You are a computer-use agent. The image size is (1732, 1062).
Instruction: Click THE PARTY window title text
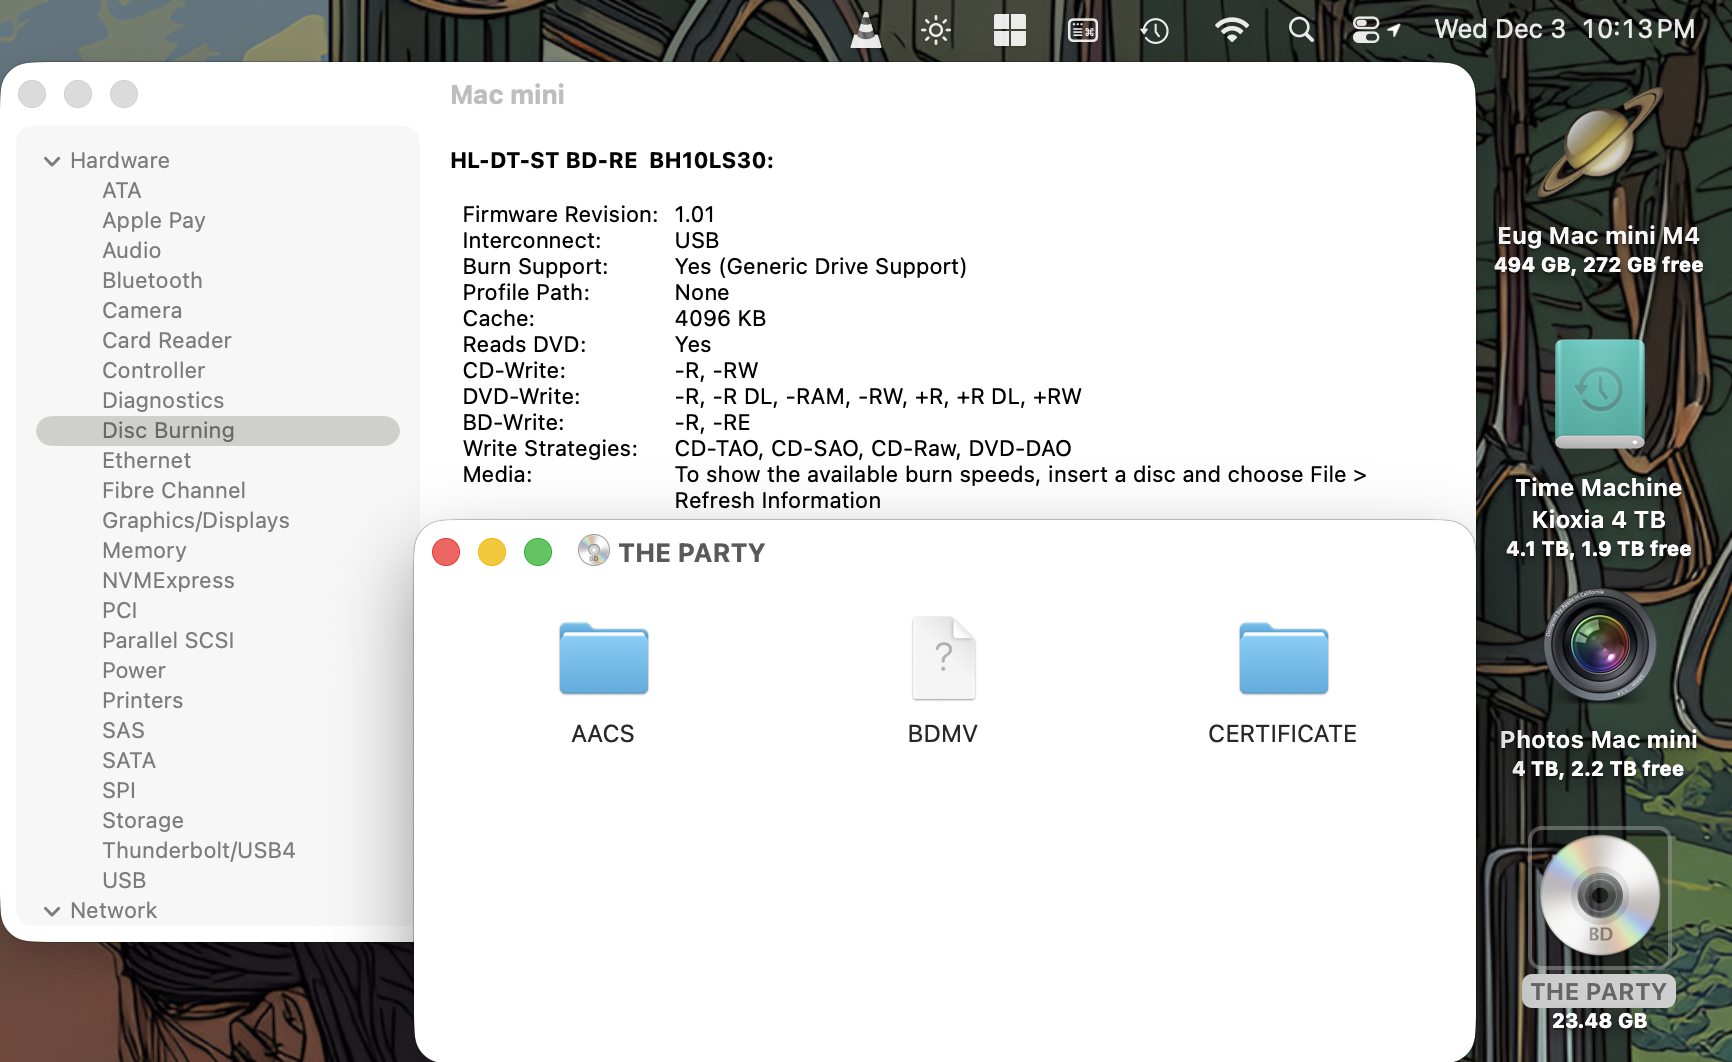(x=692, y=553)
